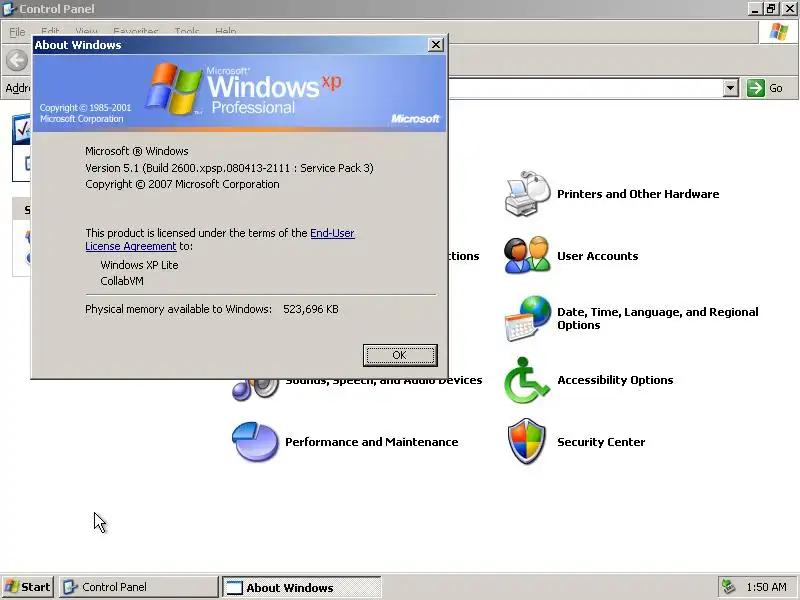Select the About Windows taskbar button
This screenshot has height=600, width=800.
coord(302,587)
